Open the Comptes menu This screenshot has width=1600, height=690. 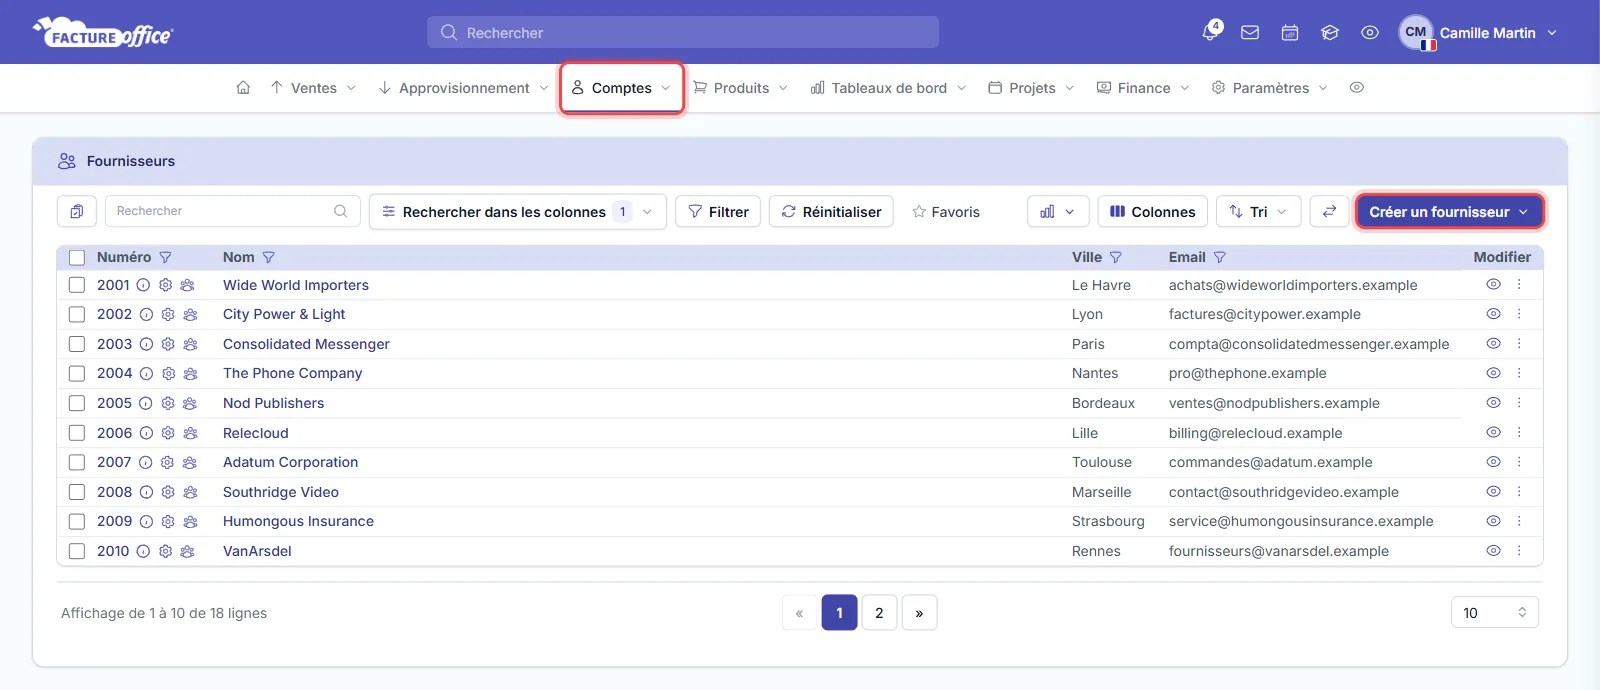click(621, 88)
